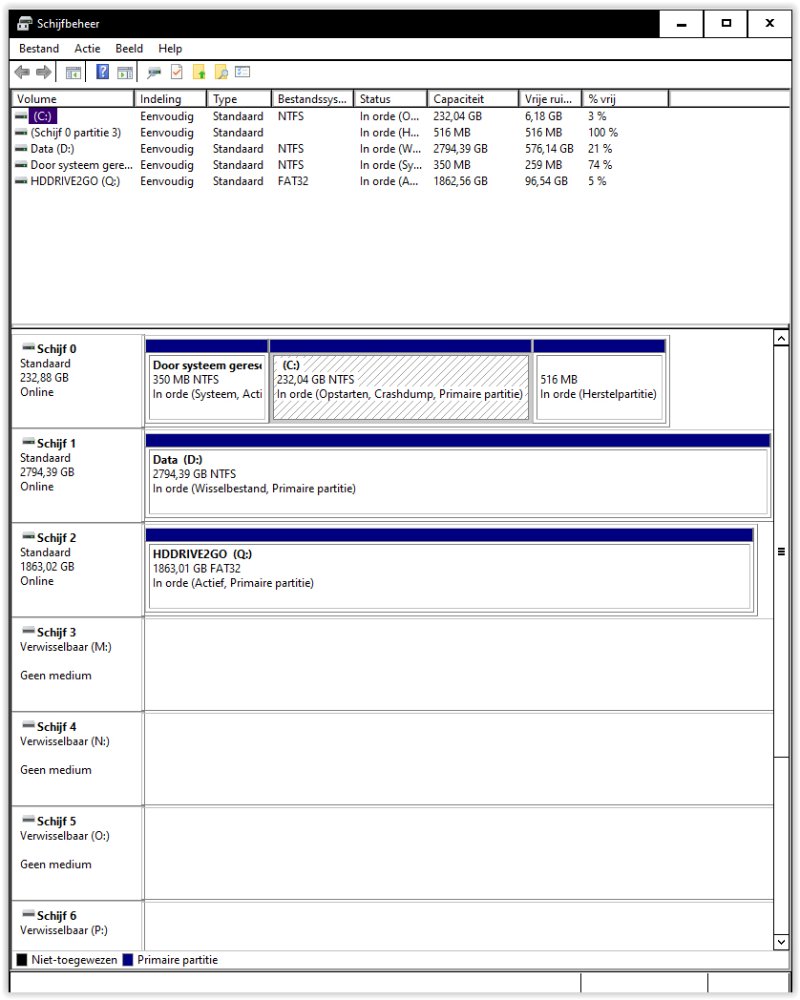Open the Beeld menu
This screenshot has width=800, height=1000.
(x=129, y=48)
